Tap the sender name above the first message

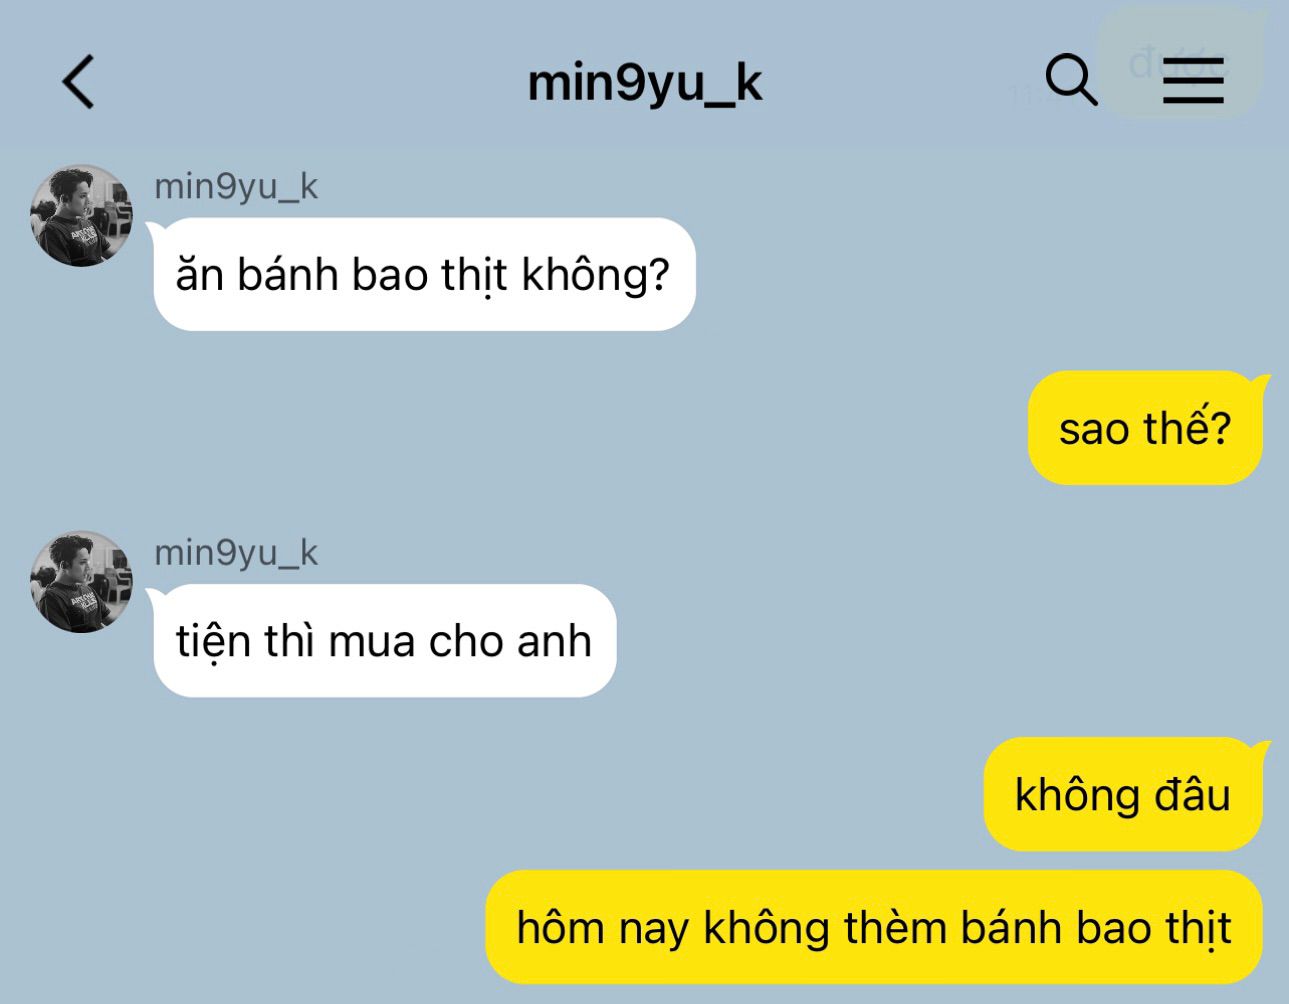[x=236, y=187]
